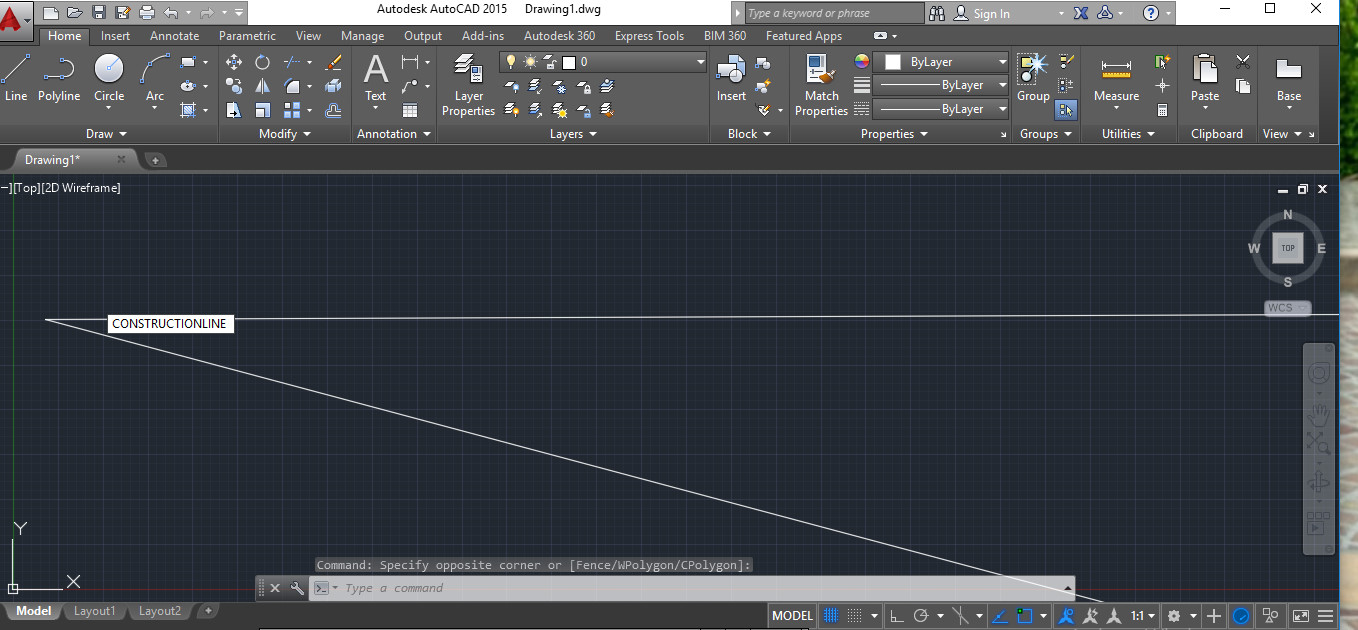Viewport: 1358px width, 630px height.
Task: Toggle Snap Mode in the status bar
Action: point(852,615)
